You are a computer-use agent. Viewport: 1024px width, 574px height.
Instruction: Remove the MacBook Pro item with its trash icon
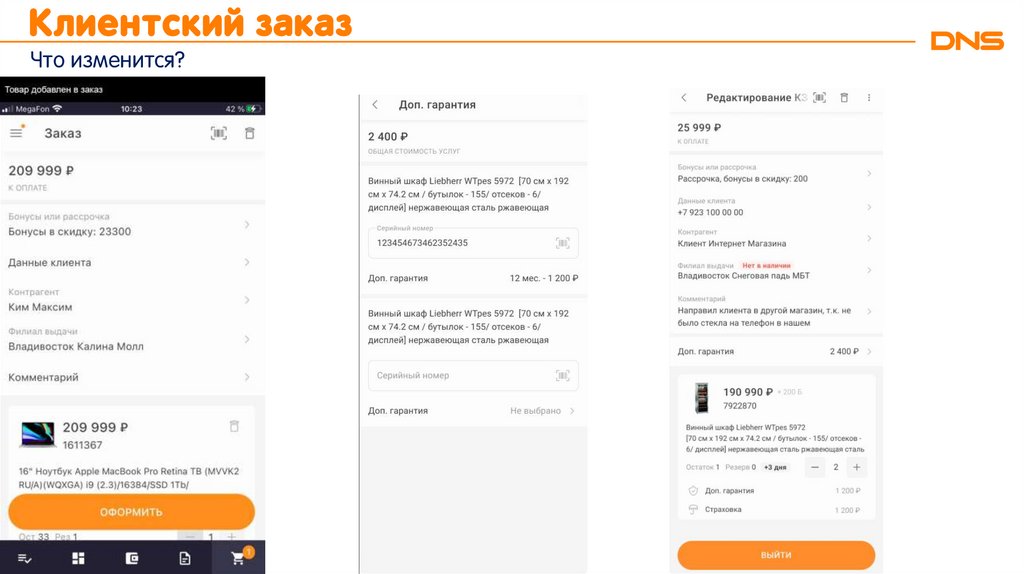tap(234, 426)
